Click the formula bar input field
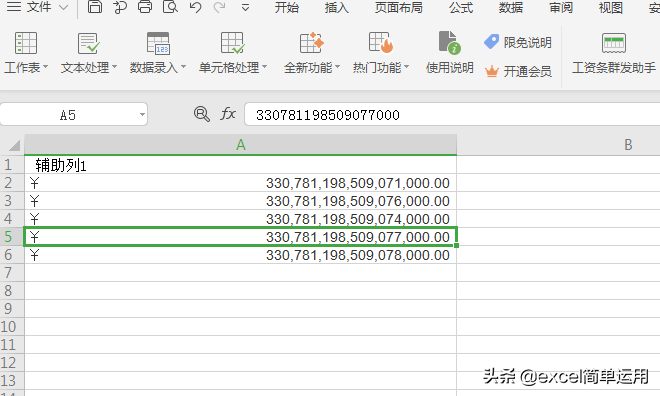The width and height of the screenshot is (660, 396). pos(452,114)
